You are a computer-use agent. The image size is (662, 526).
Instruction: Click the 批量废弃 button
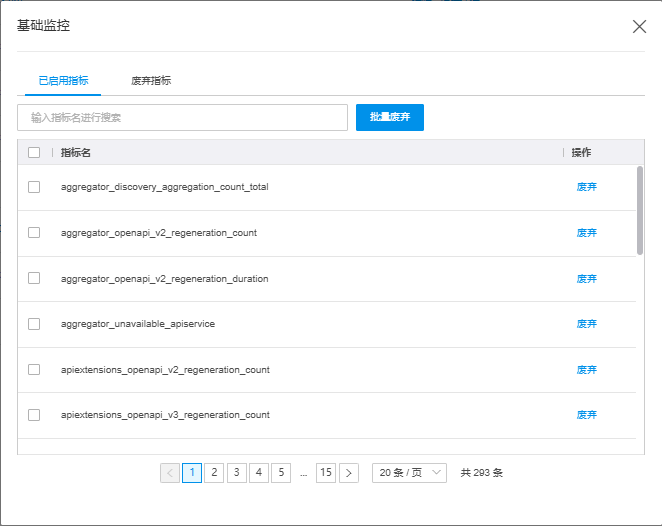point(390,117)
